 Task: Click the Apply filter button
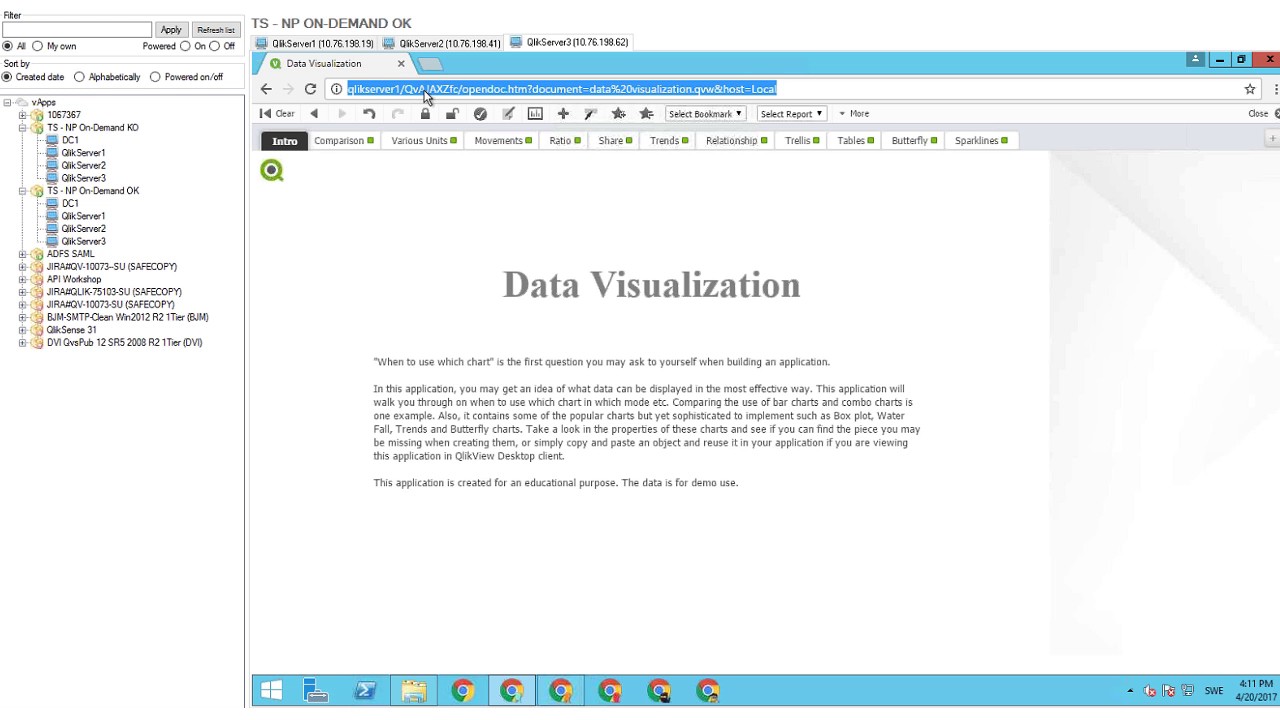(x=171, y=30)
